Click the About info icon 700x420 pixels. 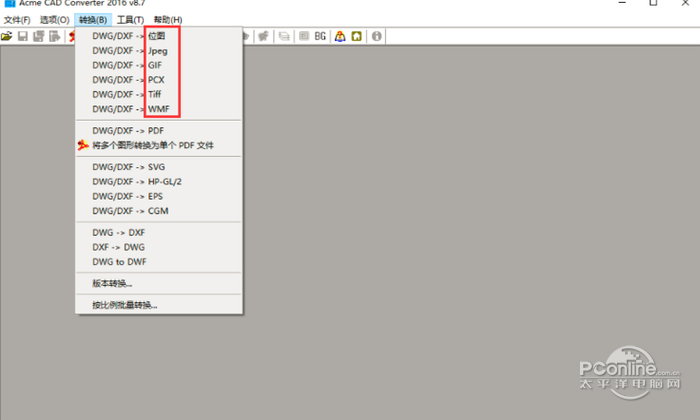click(x=377, y=36)
